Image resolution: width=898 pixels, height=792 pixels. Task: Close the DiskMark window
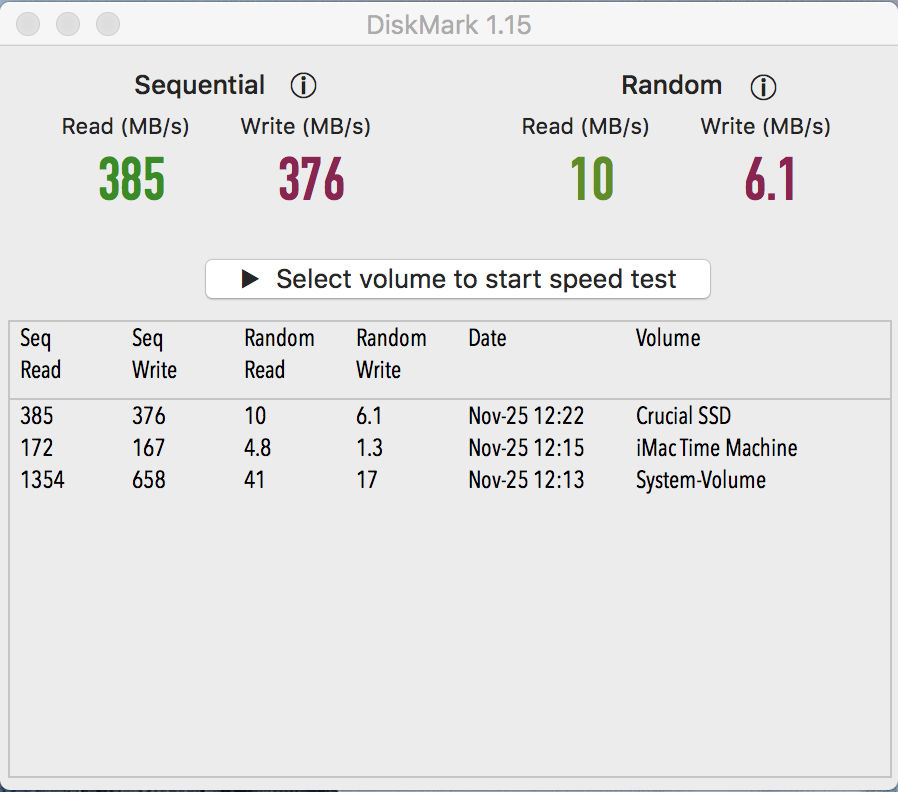click(x=28, y=24)
